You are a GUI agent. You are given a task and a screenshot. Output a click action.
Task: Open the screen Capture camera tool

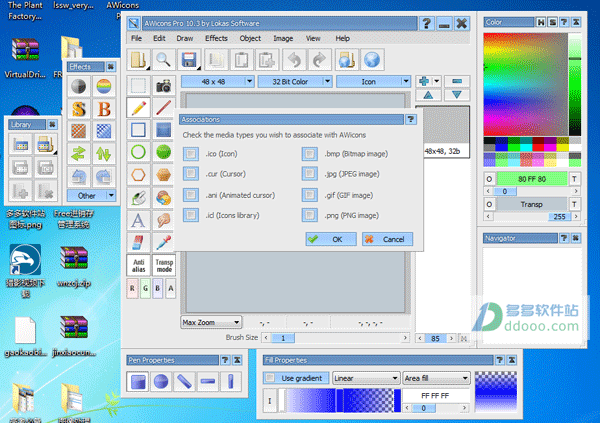click(164, 86)
